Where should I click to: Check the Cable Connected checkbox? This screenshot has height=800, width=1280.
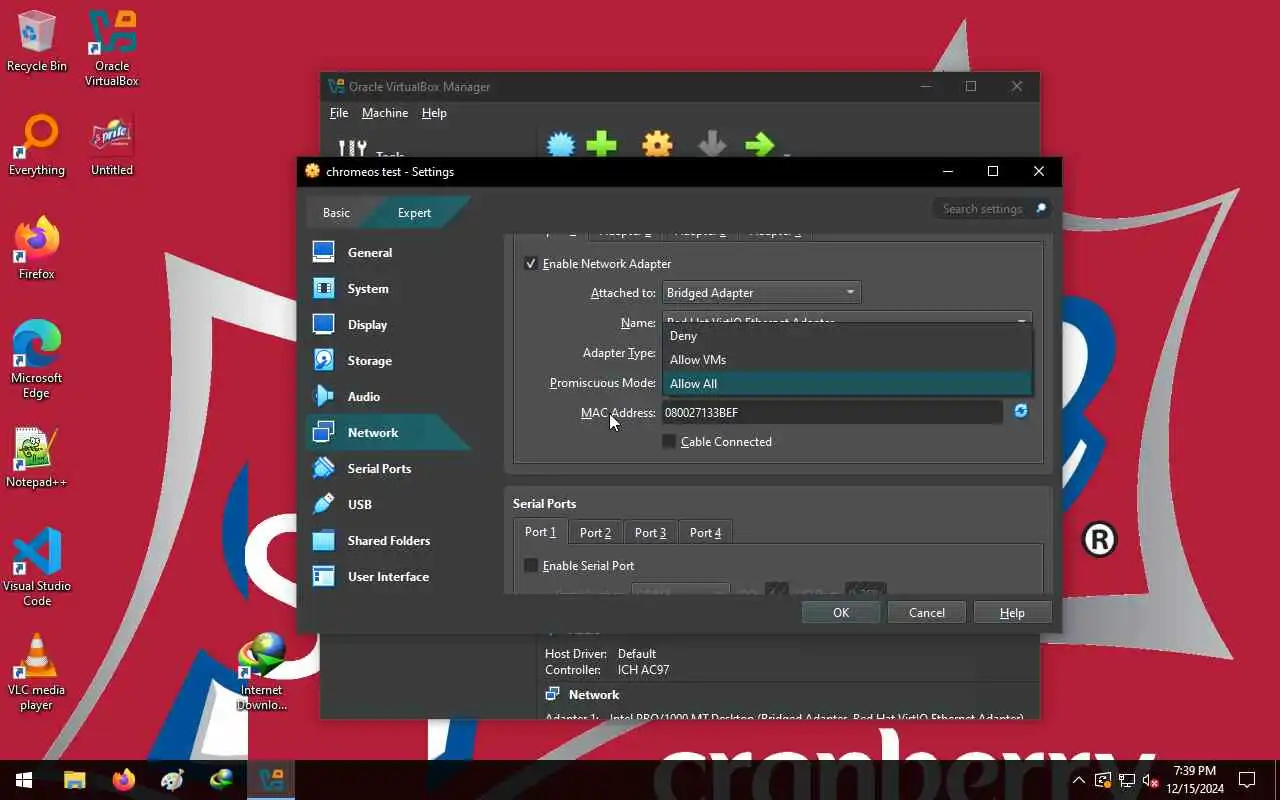tap(669, 442)
